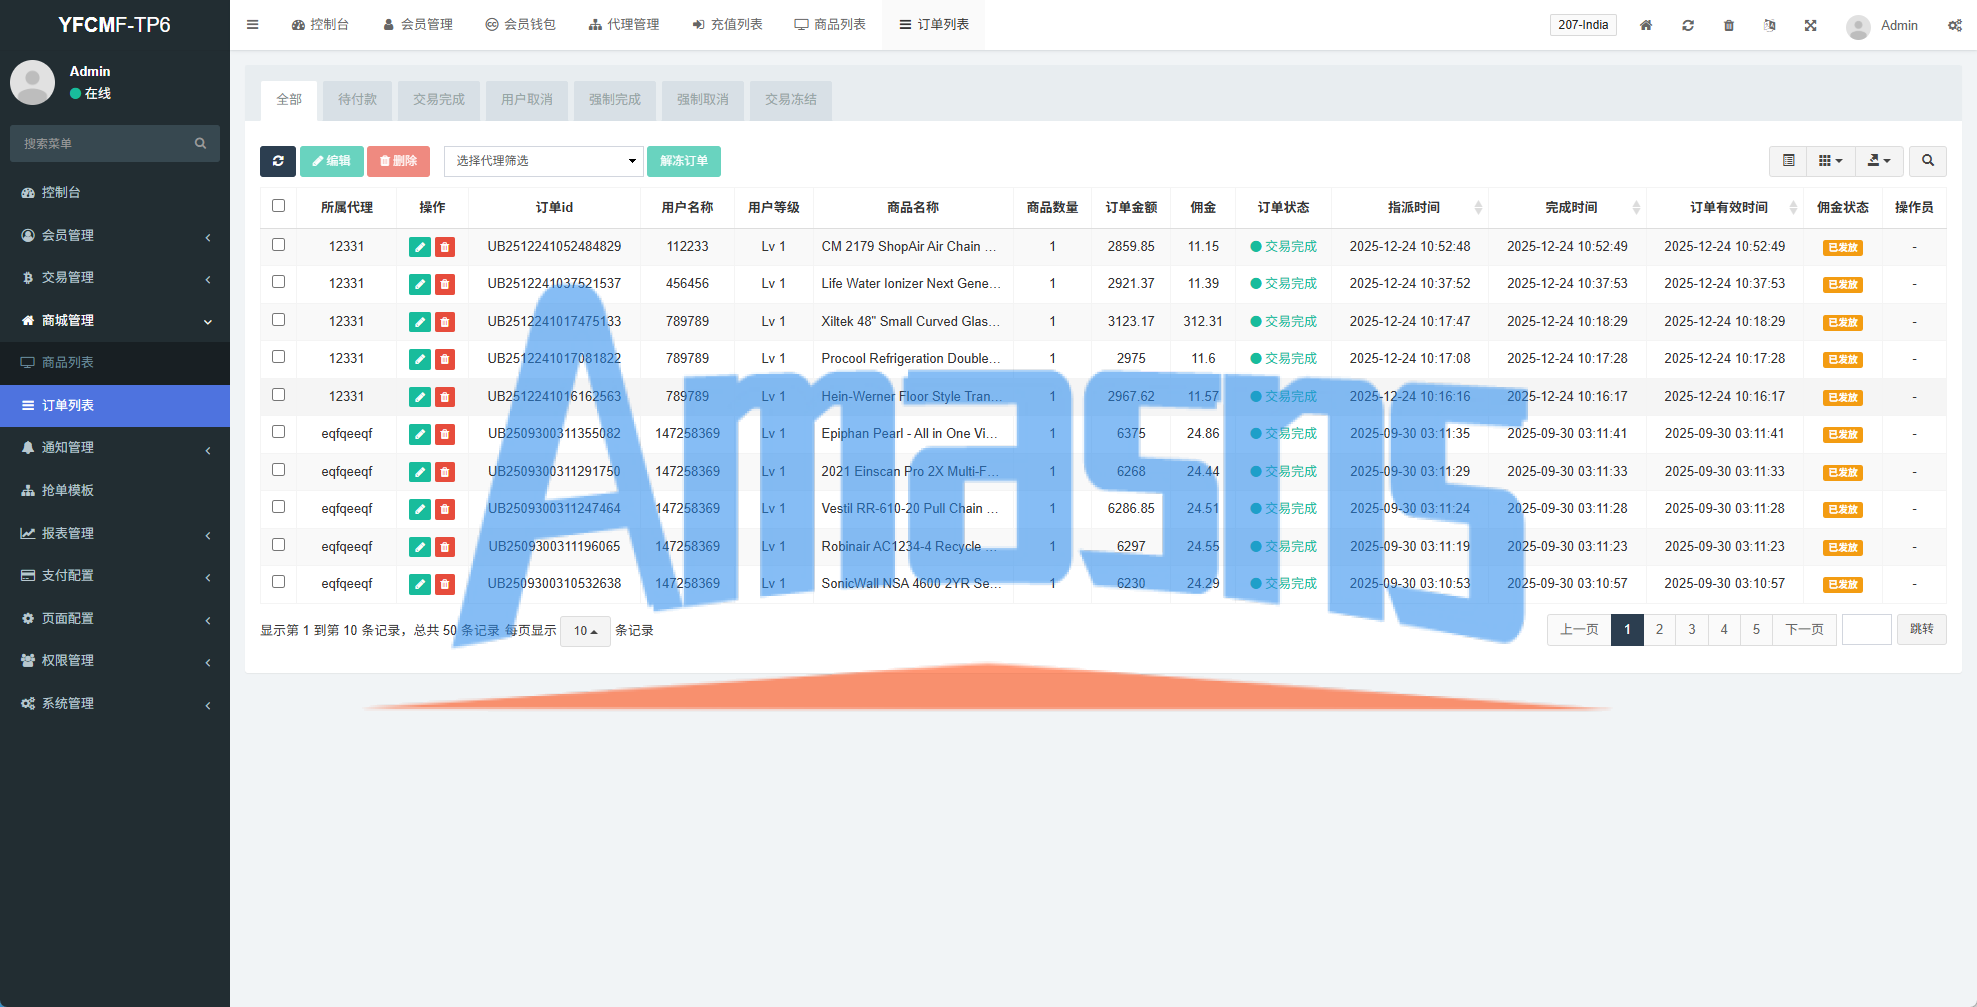Expand 系统管理 in the sidebar
The height and width of the screenshot is (1007, 1977).
(x=115, y=704)
